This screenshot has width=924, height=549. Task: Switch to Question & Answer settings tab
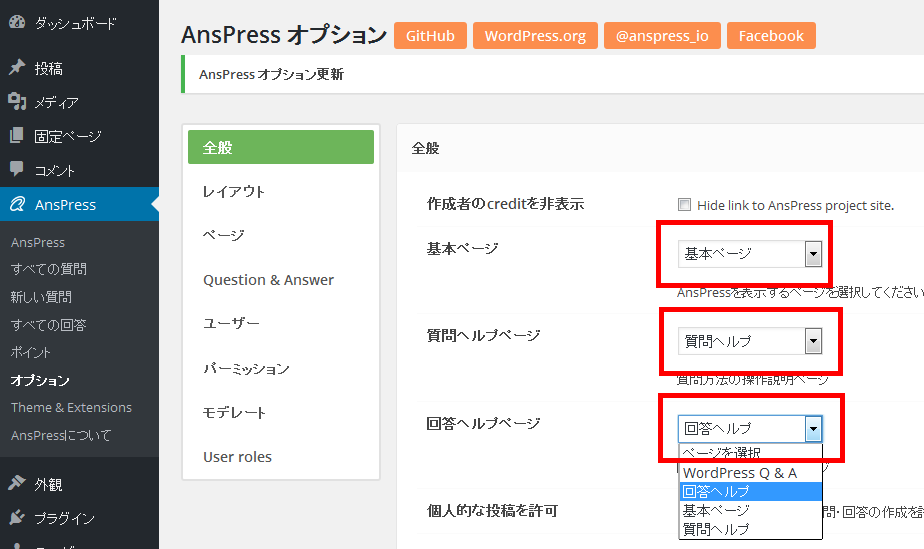(x=280, y=280)
